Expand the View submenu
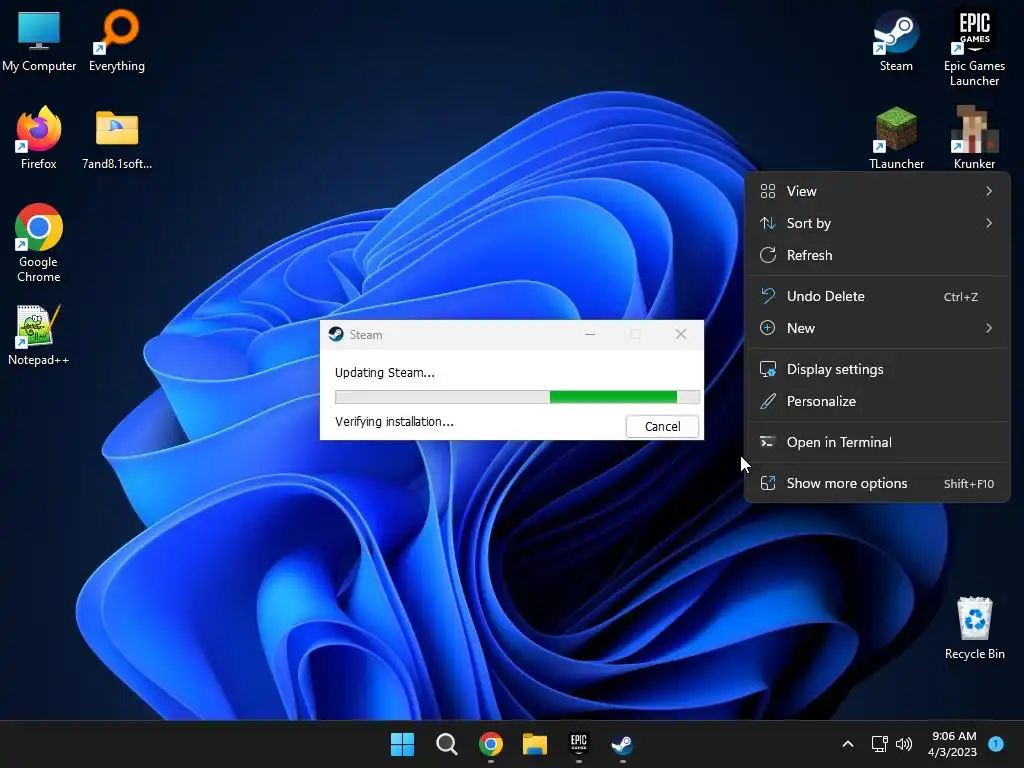 pyautogui.click(x=877, y=191)
